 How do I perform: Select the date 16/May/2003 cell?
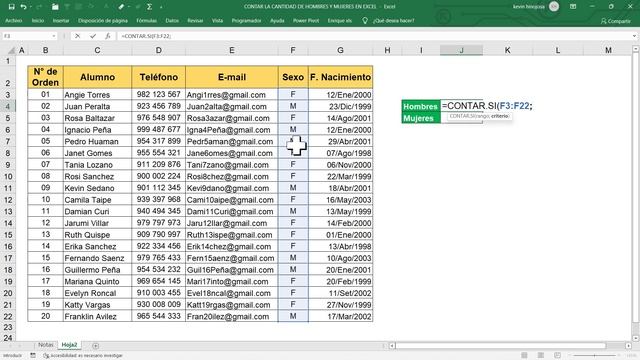pos(340,200)
